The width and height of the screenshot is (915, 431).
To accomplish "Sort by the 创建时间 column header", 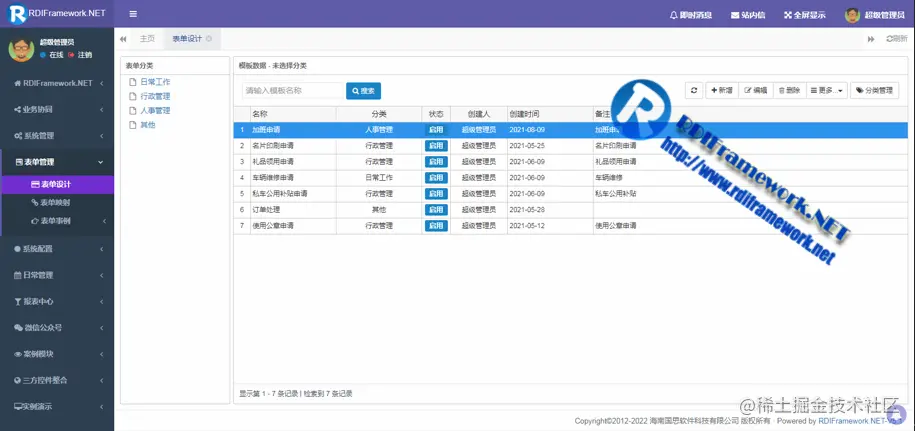I will click(x=550, y=114).
